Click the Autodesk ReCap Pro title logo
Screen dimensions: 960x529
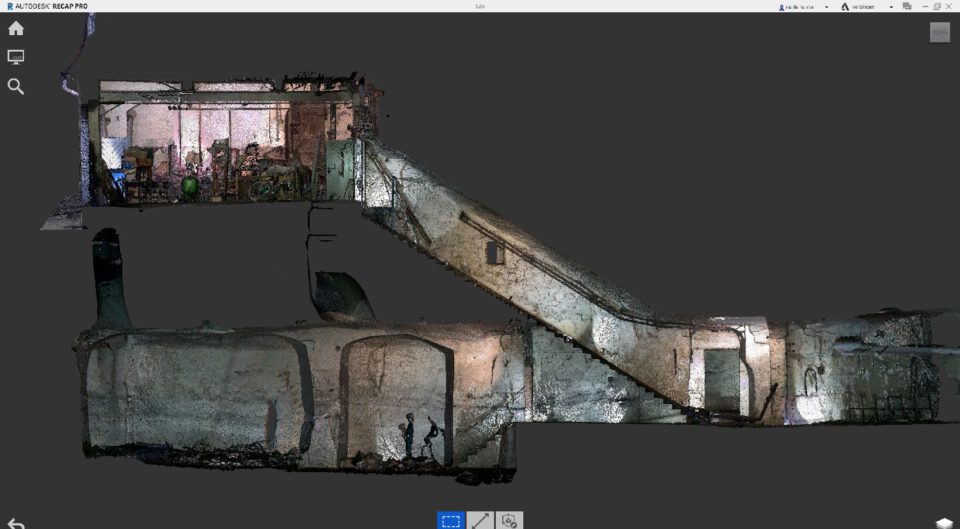click(x=47, y=6)
